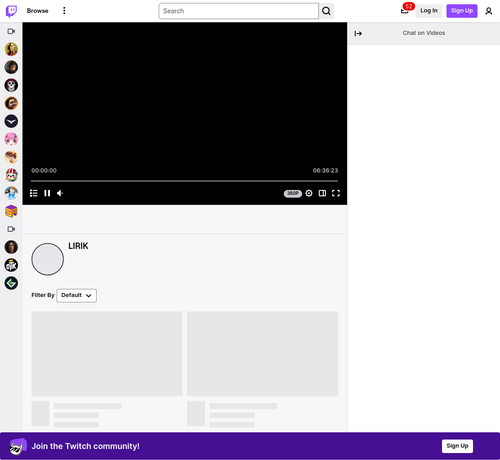Click Sign Up in the purple banner
The width and height of the screenshot is (500, 460).
[457, 446]
